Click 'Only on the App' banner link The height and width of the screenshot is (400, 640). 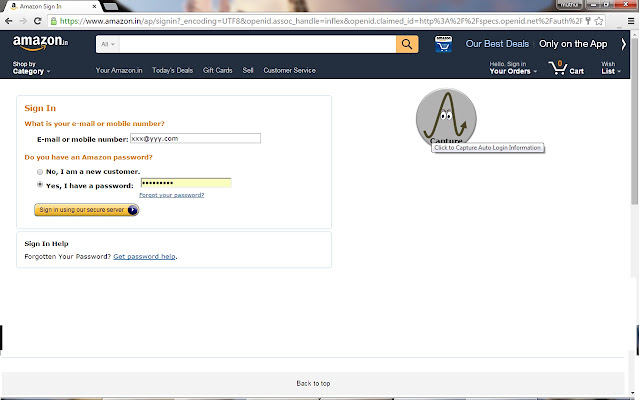(573, 44)
